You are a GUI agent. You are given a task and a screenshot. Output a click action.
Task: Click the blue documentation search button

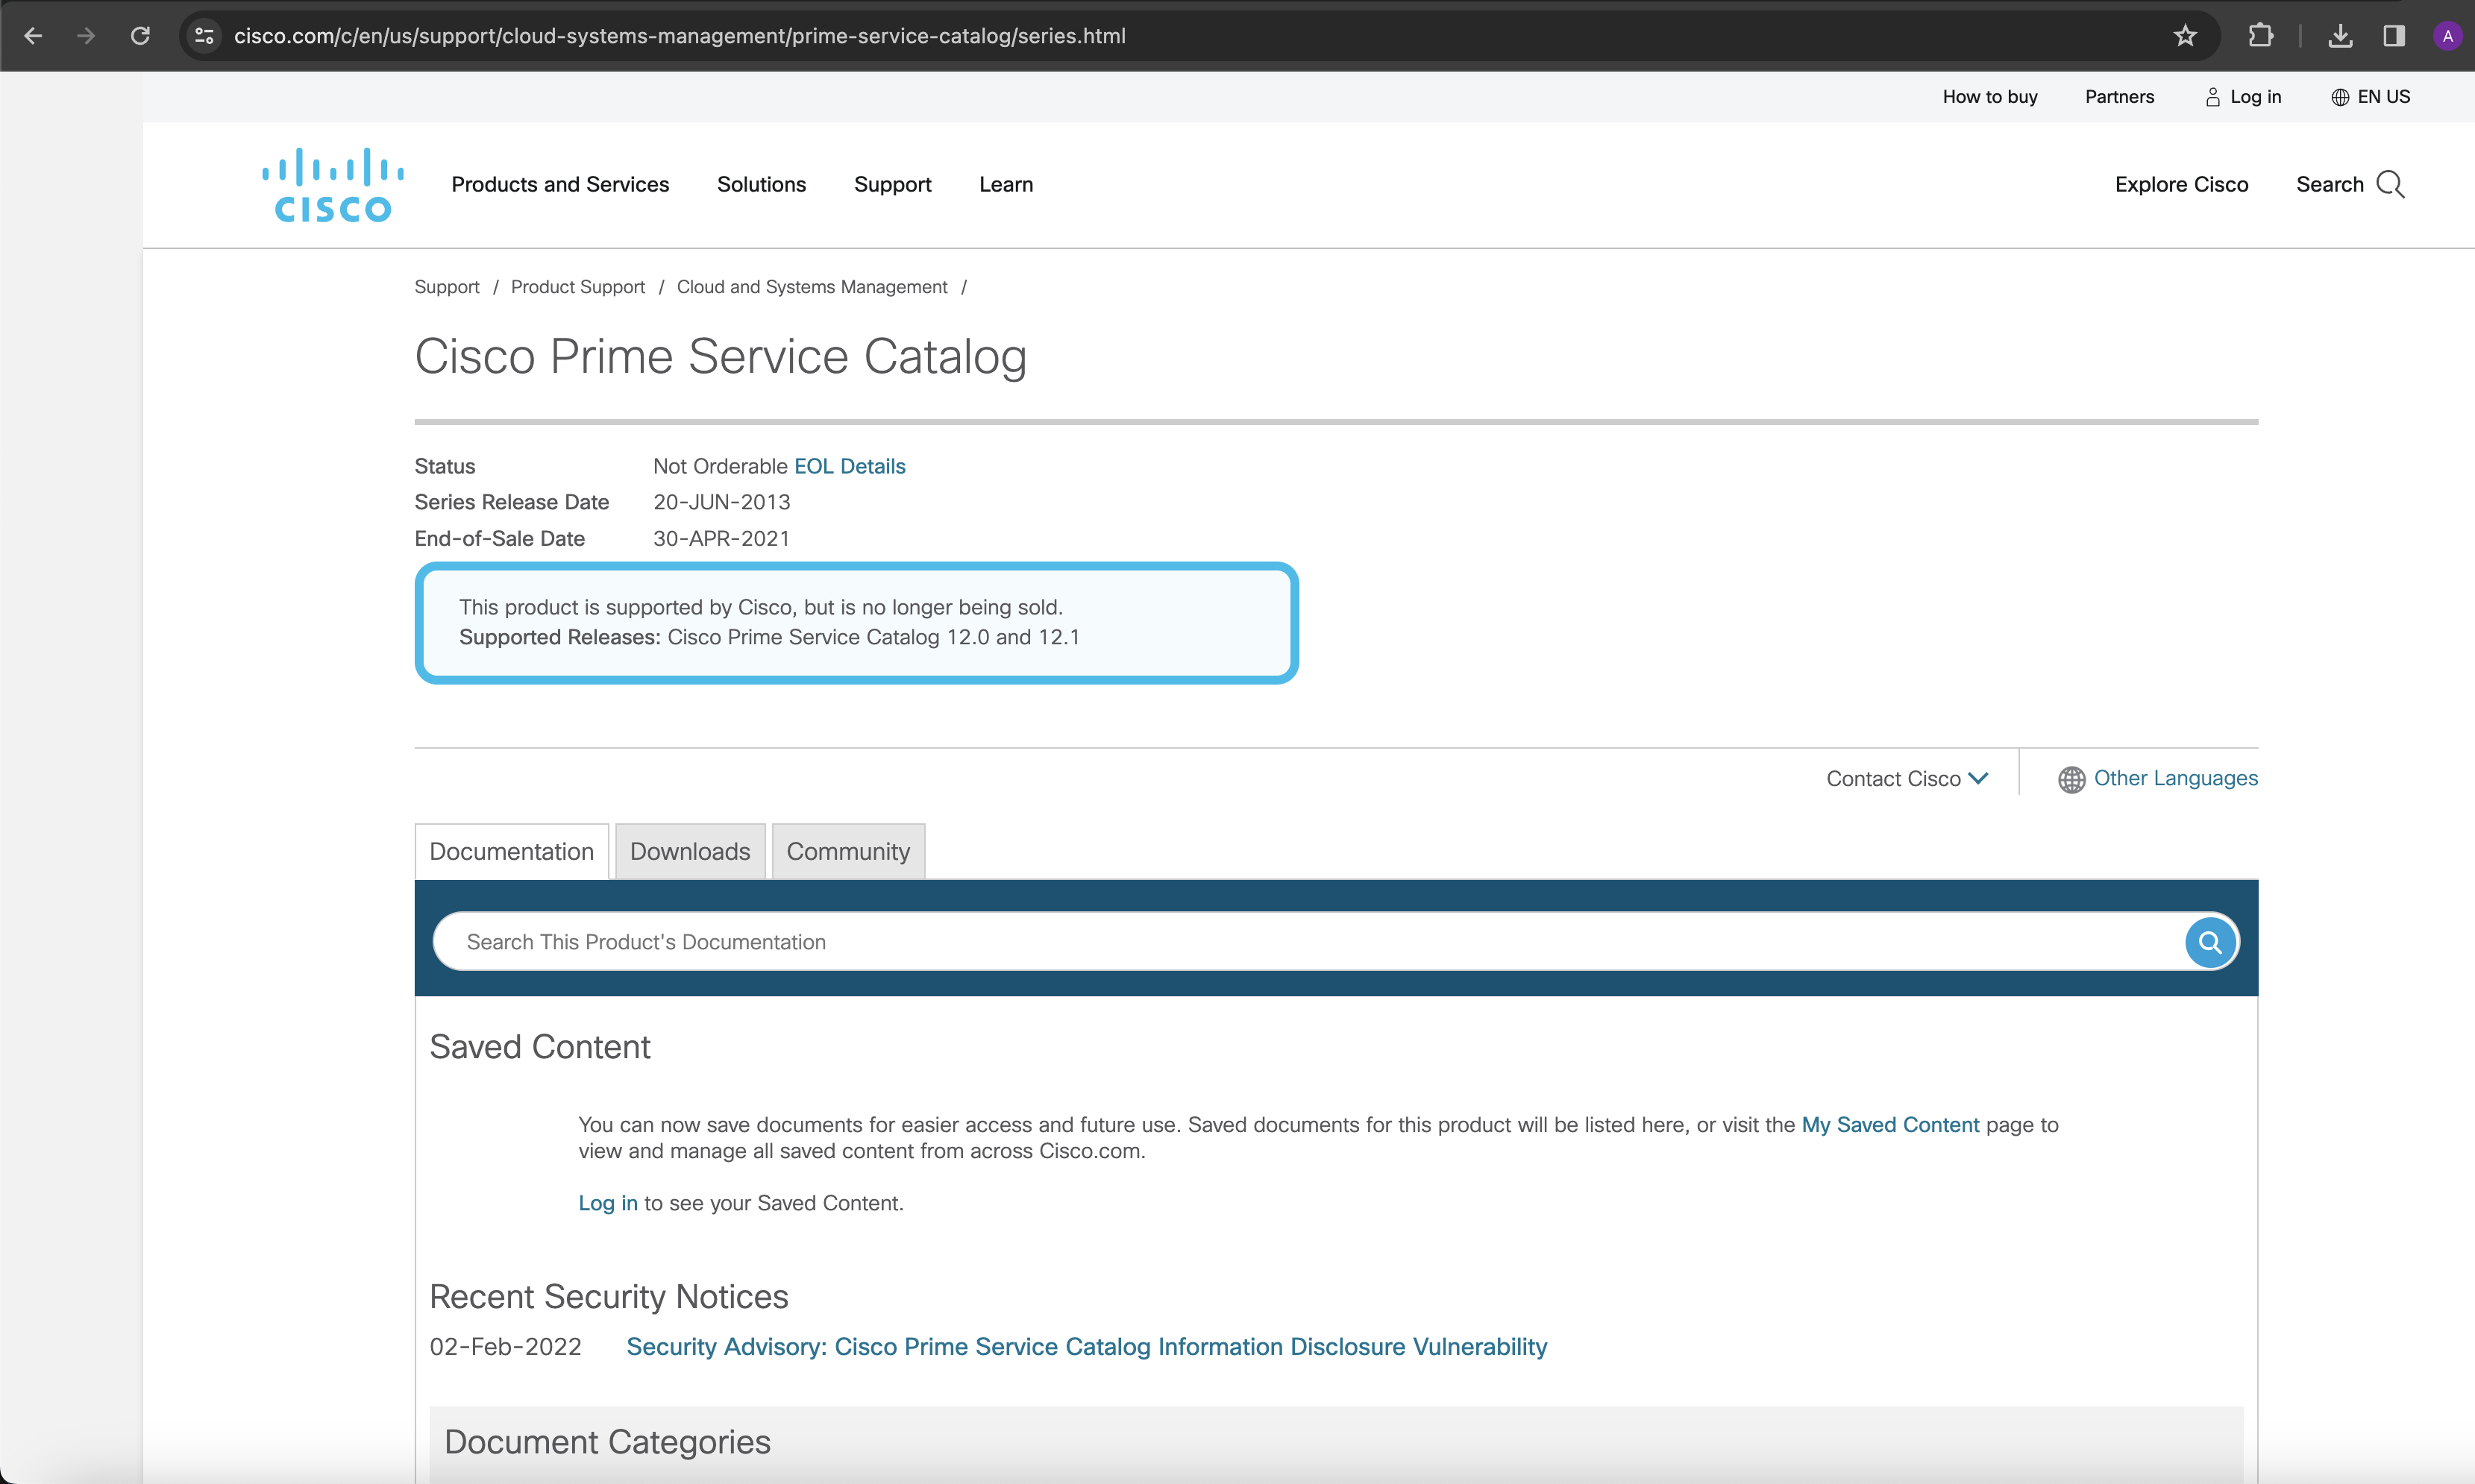(2209, 942)
